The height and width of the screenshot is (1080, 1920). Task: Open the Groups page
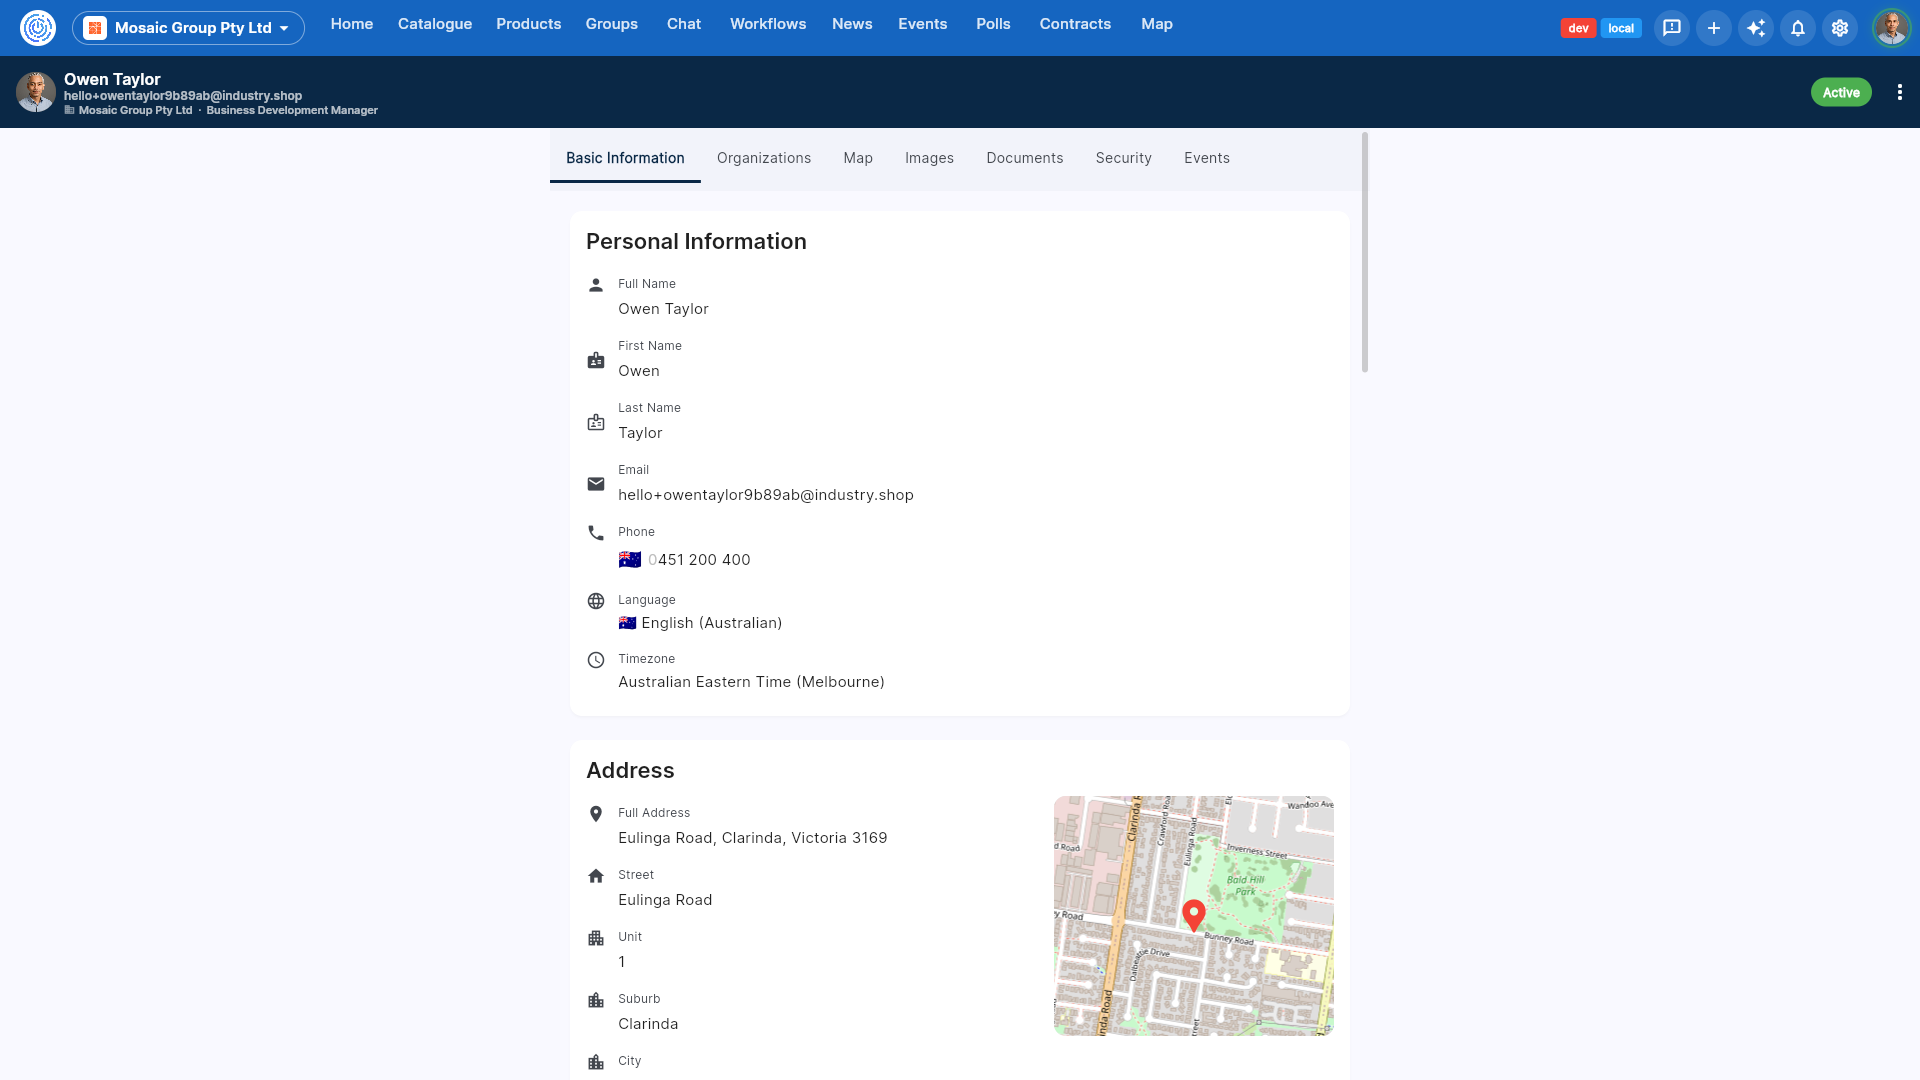pyautogui.click(x=612, y=24)
